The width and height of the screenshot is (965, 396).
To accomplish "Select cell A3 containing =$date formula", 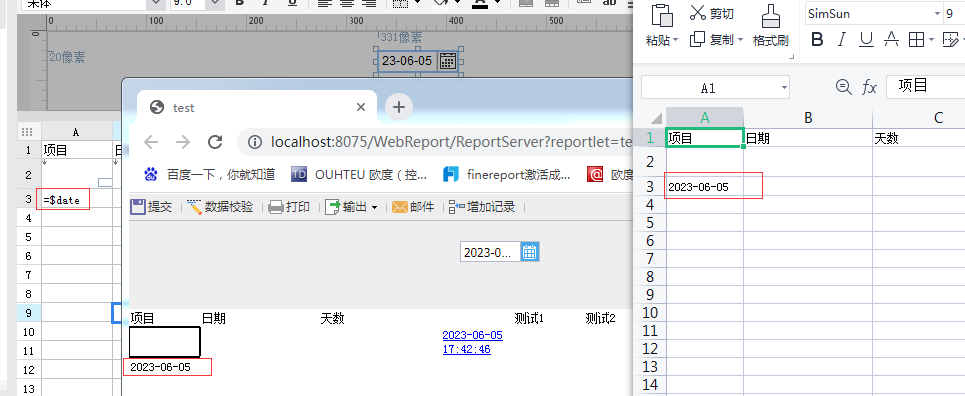I will click(63, 200).
